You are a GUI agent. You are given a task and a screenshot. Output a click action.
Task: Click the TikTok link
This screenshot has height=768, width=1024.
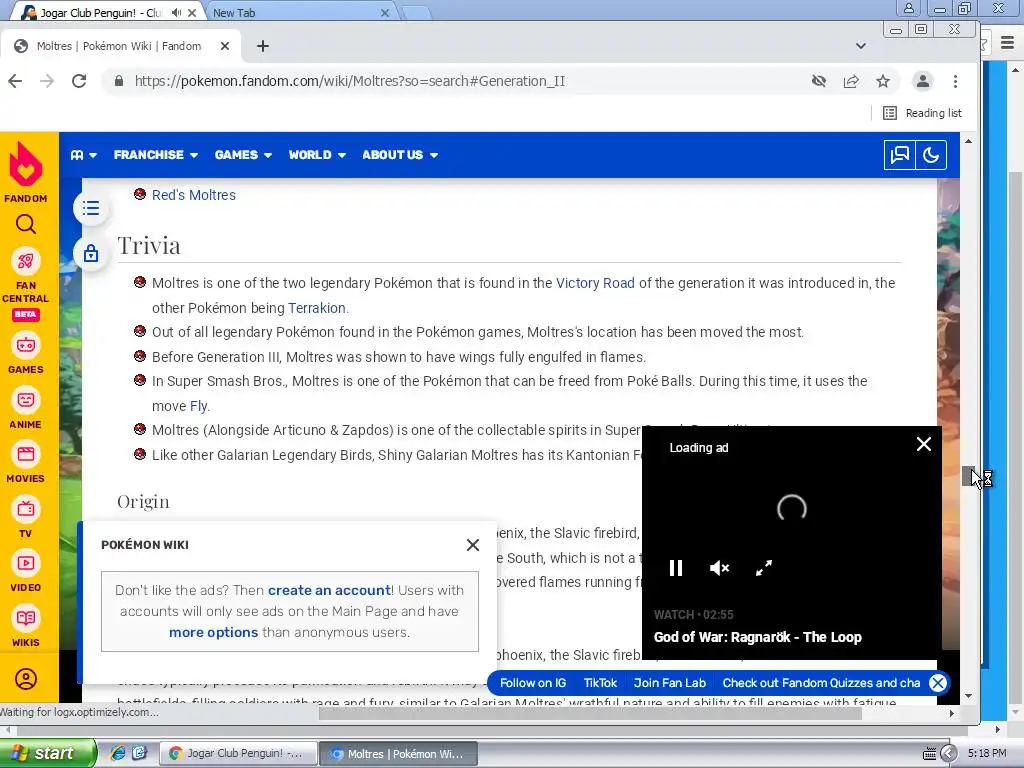[x=600, y=683]
